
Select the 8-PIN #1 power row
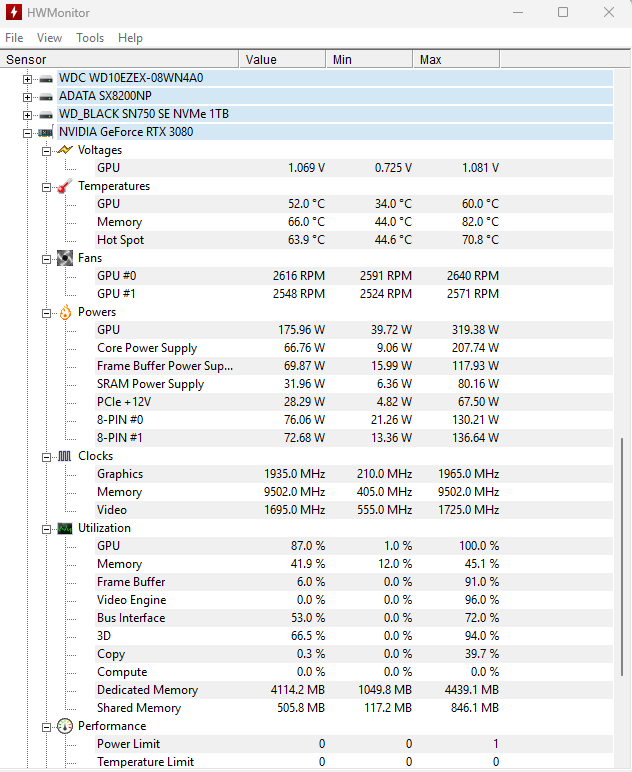click(x=354, y=438)
